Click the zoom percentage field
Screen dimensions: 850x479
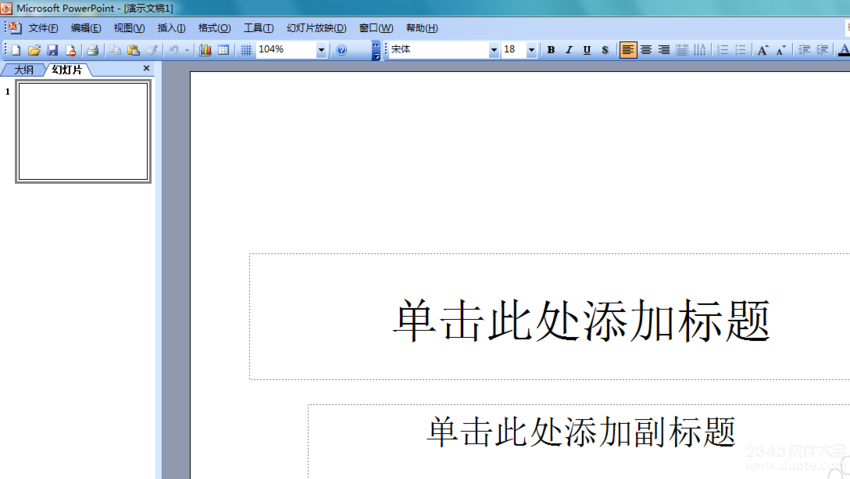(286, 50)
